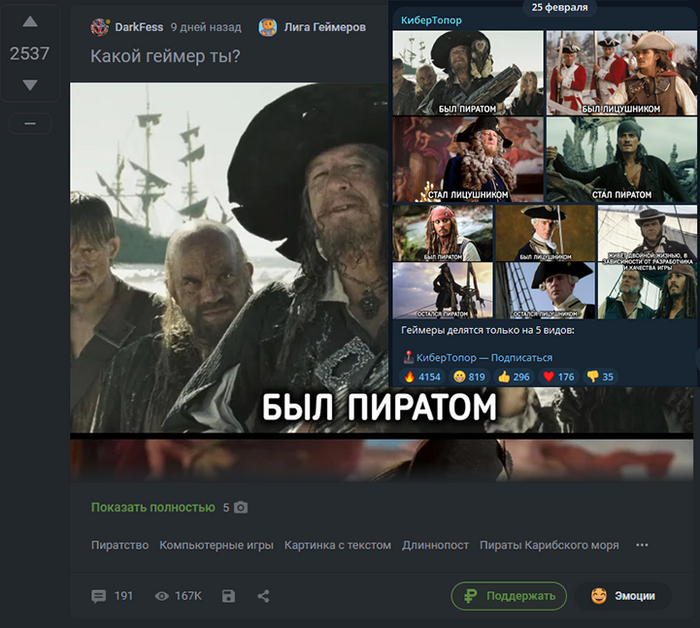Open the post title Какой геймер ты?
The image size is (700, 628).
(165, 56)
